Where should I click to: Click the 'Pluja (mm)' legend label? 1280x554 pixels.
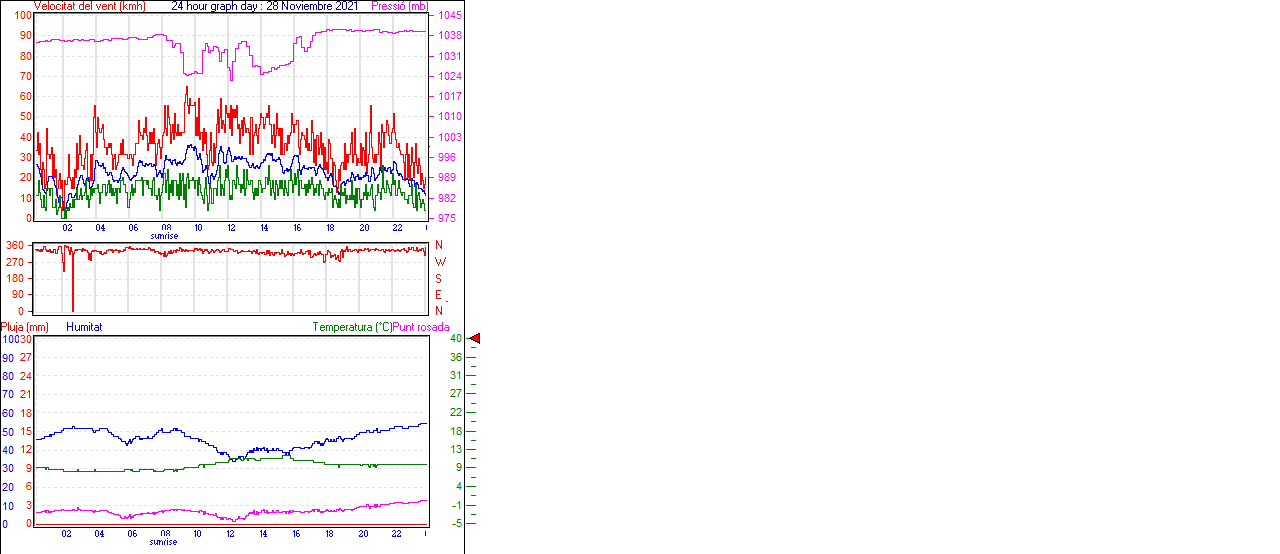(x=24, y=327)
